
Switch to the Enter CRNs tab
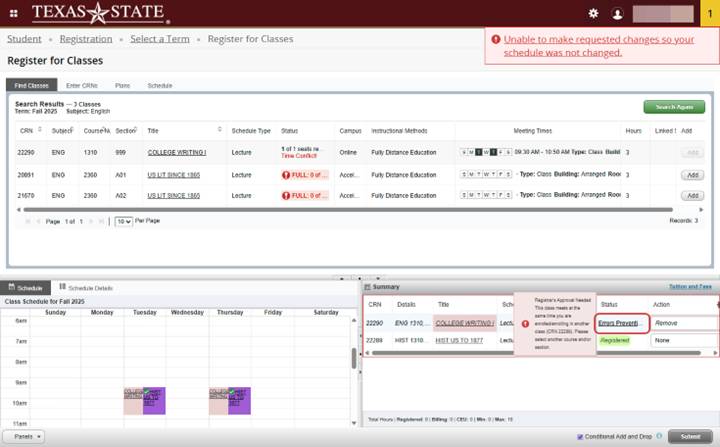point(81,86)
